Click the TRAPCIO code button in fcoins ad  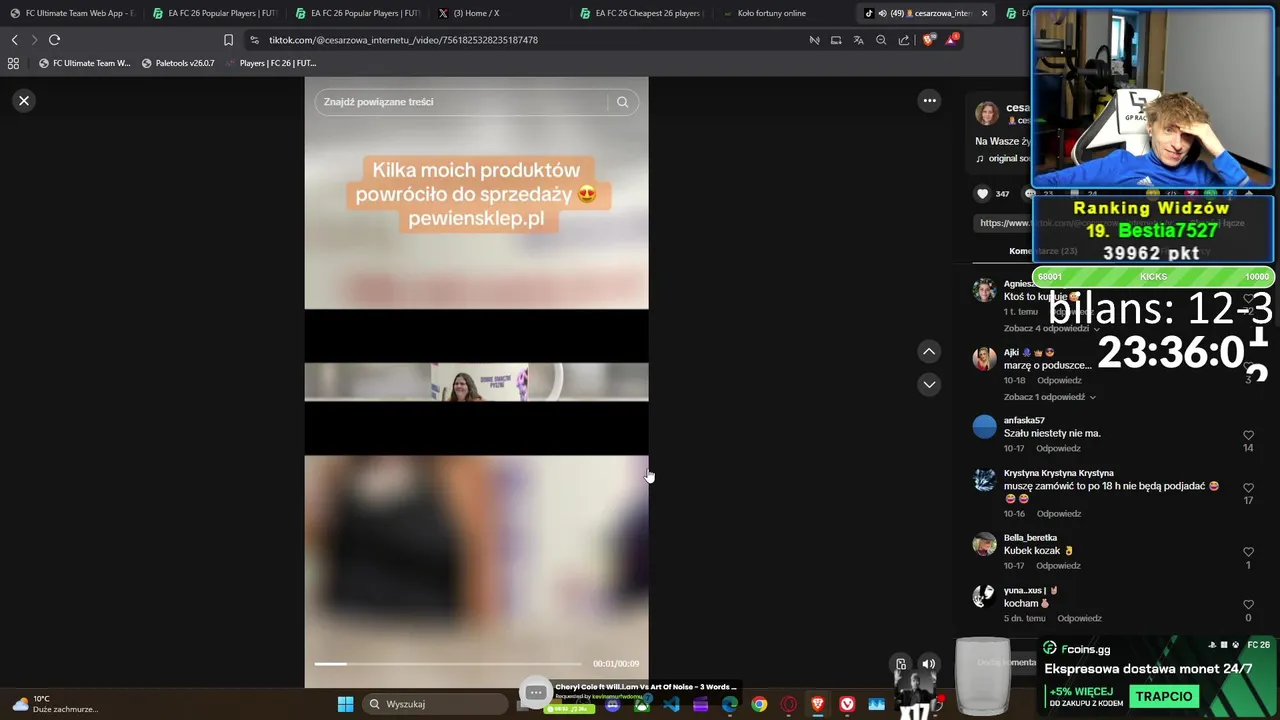point(1164,696)
